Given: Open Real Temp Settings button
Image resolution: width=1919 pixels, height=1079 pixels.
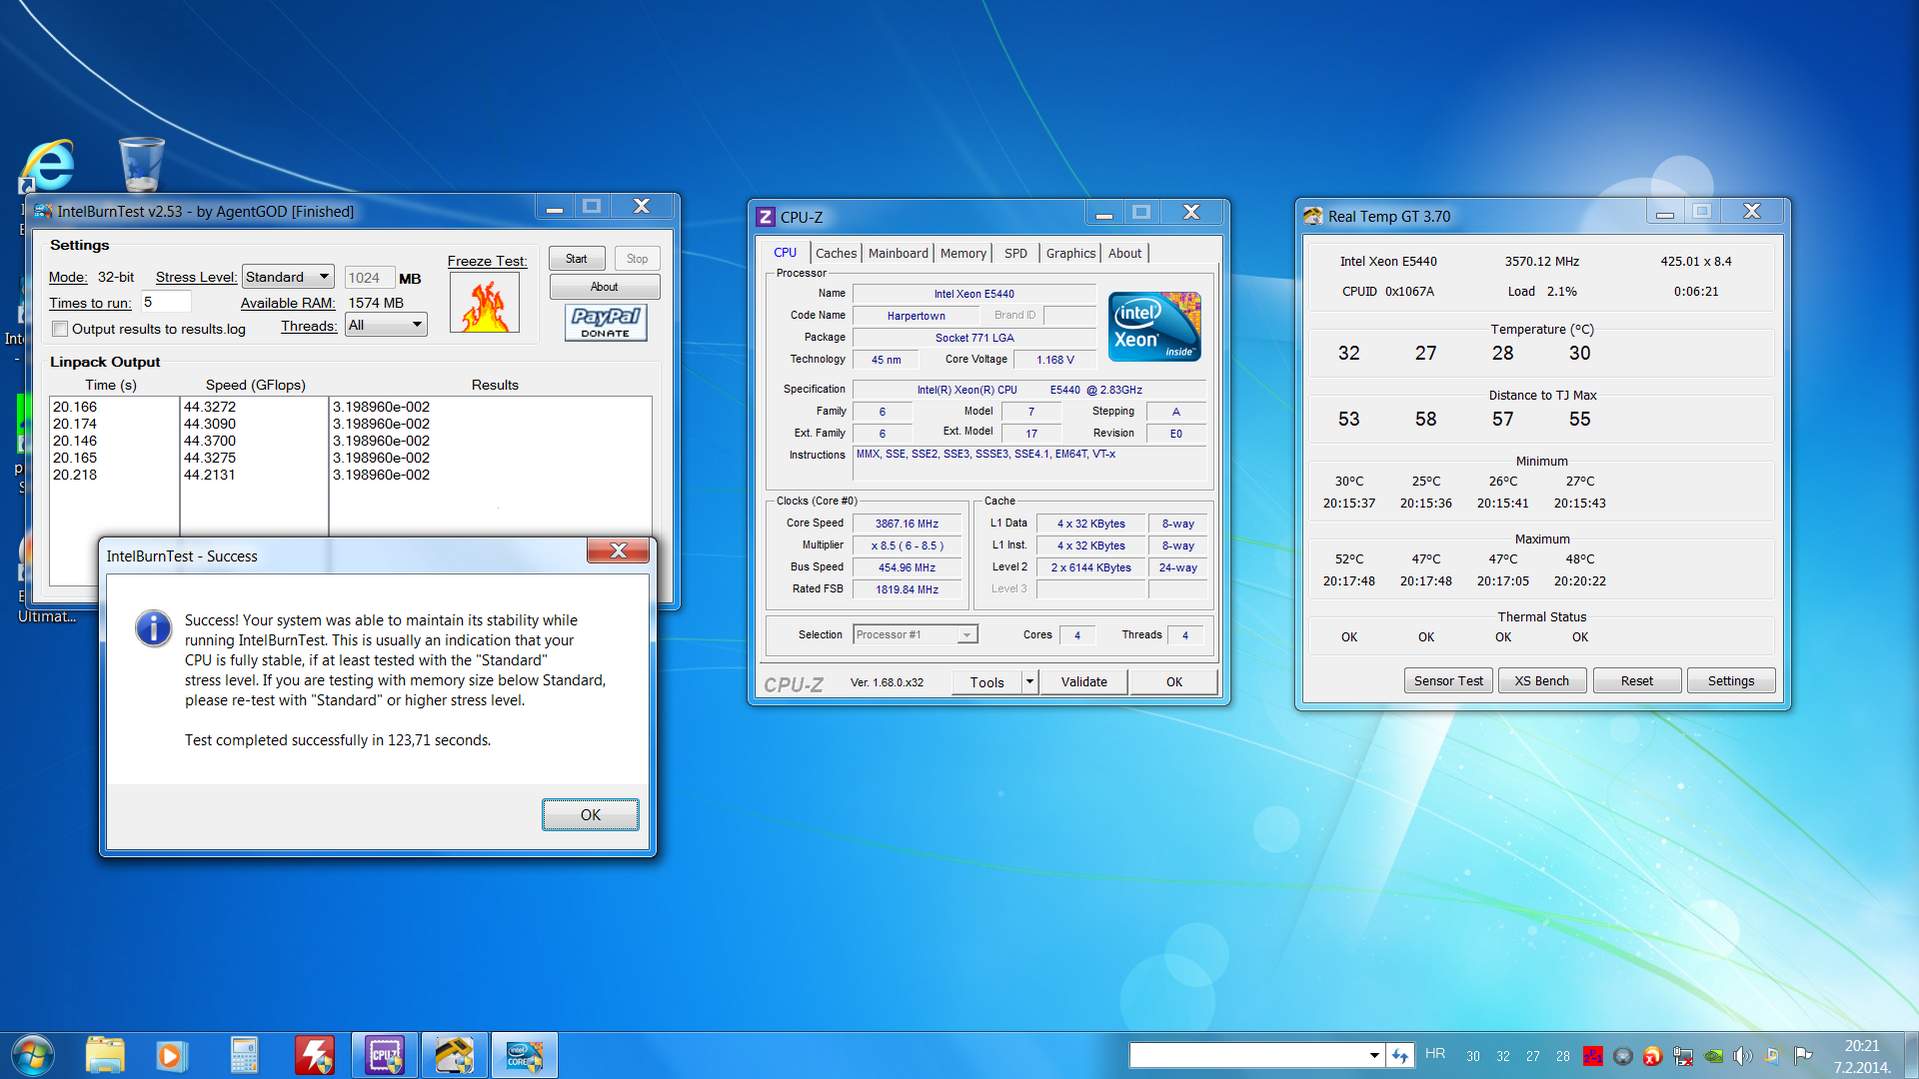Looking at the screenshot, I should pyautogui.click(x=1730, y=681).
